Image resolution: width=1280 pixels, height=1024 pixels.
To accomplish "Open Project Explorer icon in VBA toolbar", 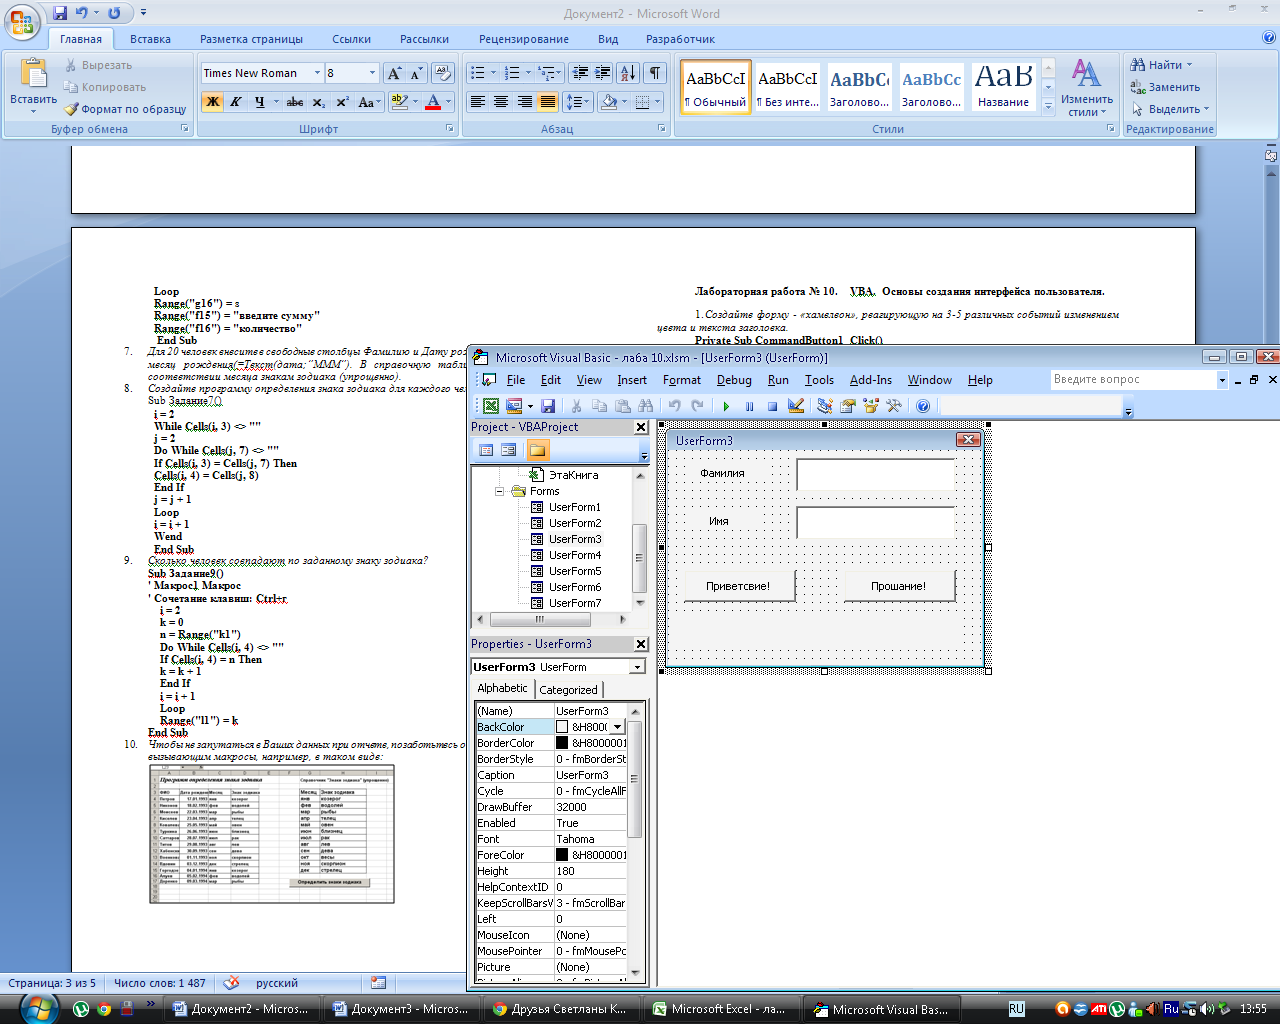I will point(825,406).
